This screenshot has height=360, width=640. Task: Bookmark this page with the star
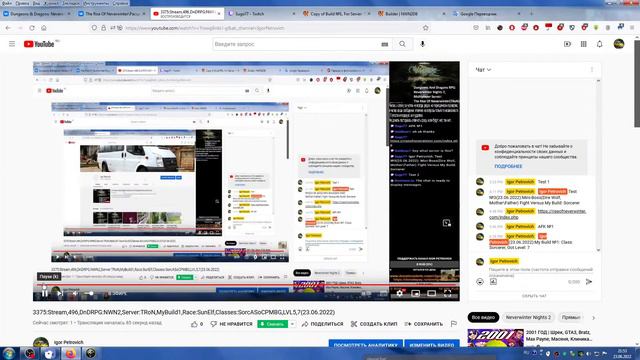point(426,28)
